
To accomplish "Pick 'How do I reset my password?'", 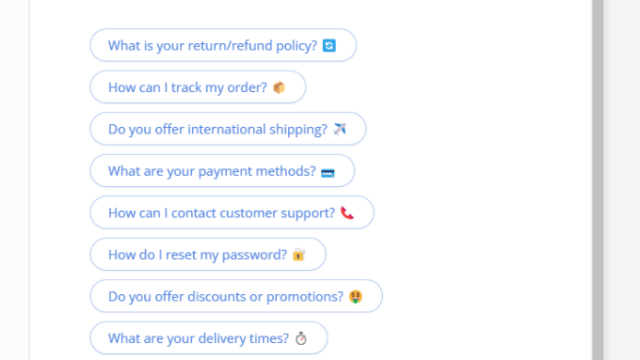I will click(x=208, y=254).
